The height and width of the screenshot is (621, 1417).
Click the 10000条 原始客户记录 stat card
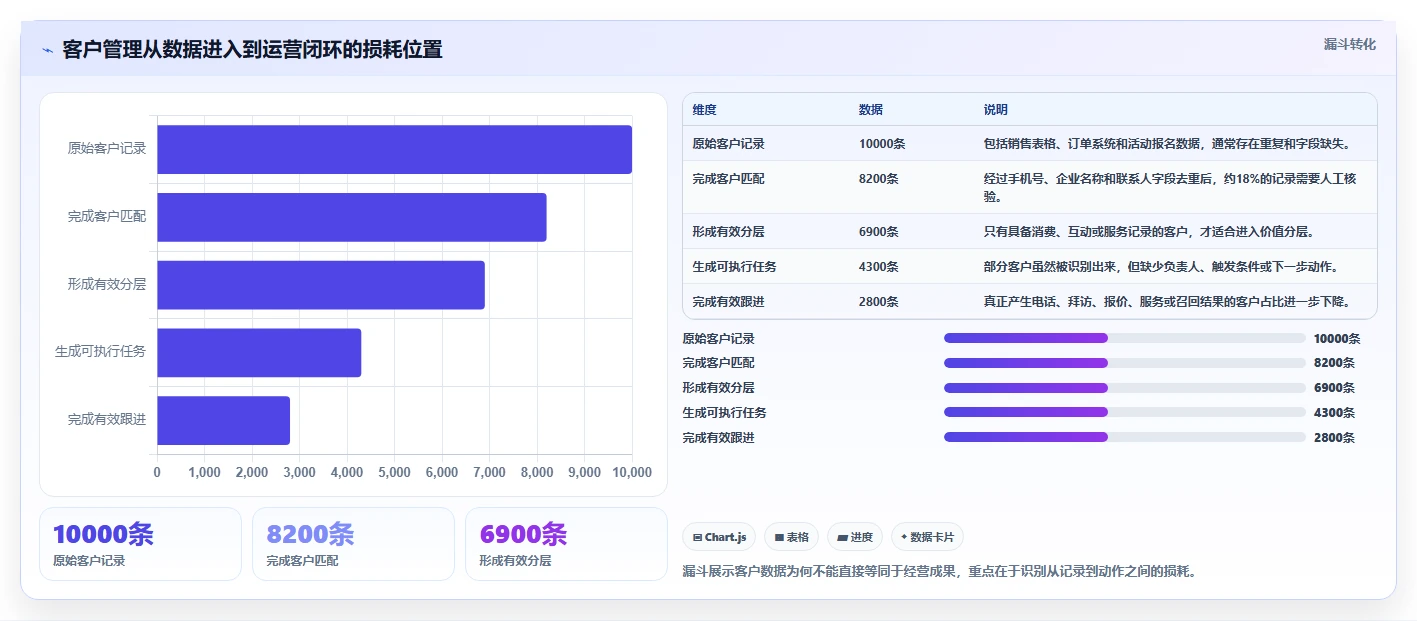(x=141, y=544)
